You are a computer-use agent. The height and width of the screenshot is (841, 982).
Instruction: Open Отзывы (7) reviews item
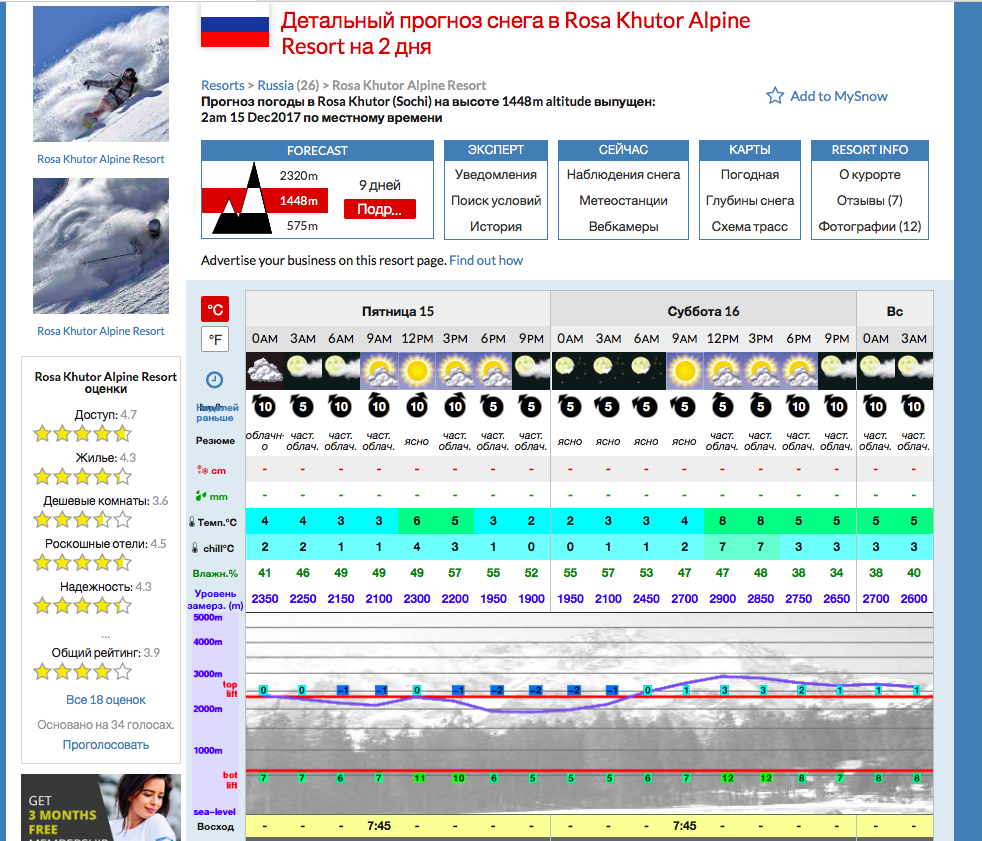tap(870, 200)
